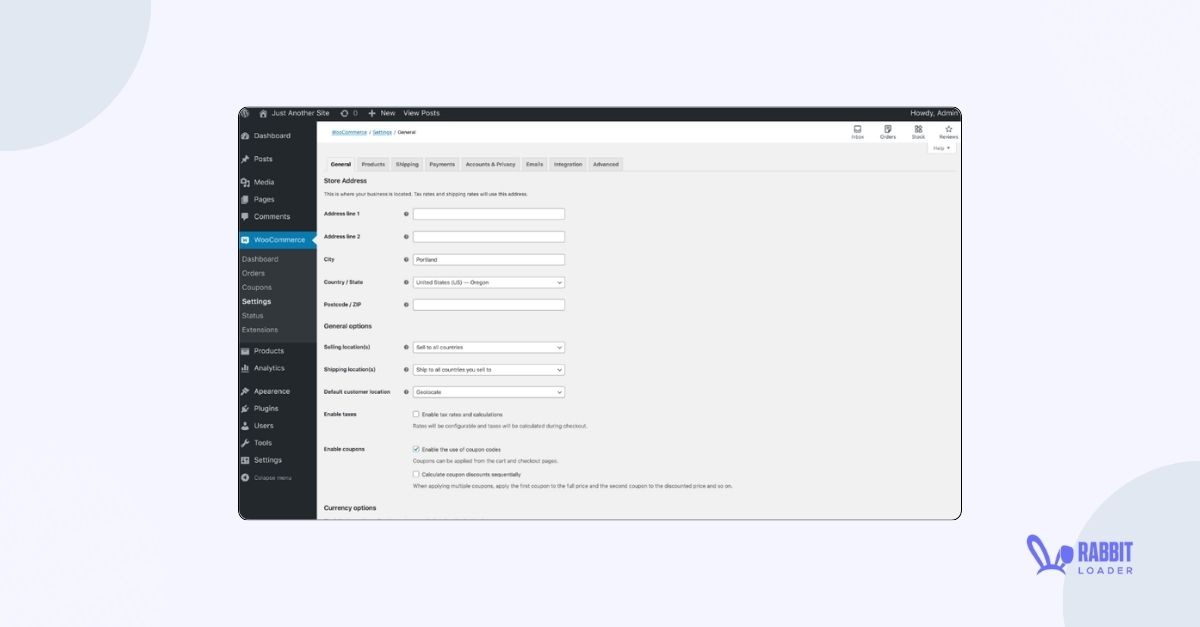
Task: Enable the tax rates and calculations checkbox
Action: (x=416, y=414)
